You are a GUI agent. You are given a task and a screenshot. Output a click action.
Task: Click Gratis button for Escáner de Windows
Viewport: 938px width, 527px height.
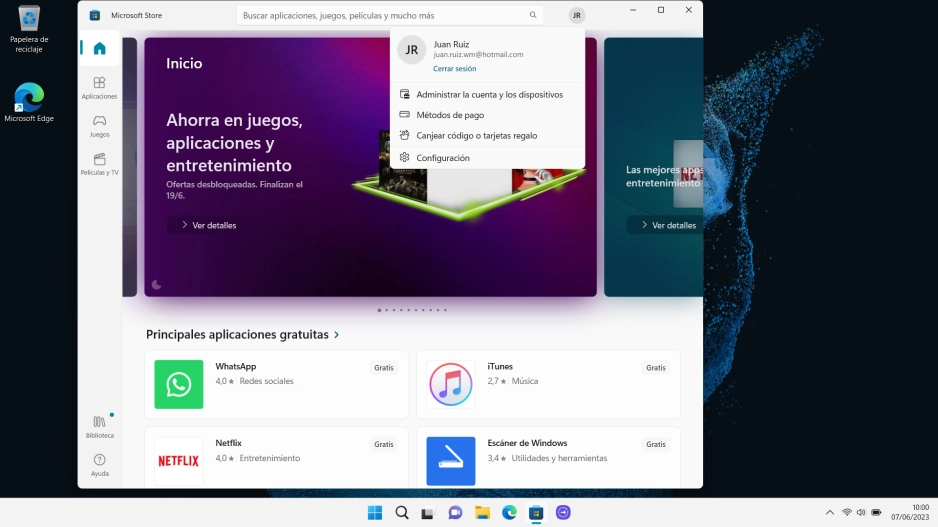coord(656,444)
